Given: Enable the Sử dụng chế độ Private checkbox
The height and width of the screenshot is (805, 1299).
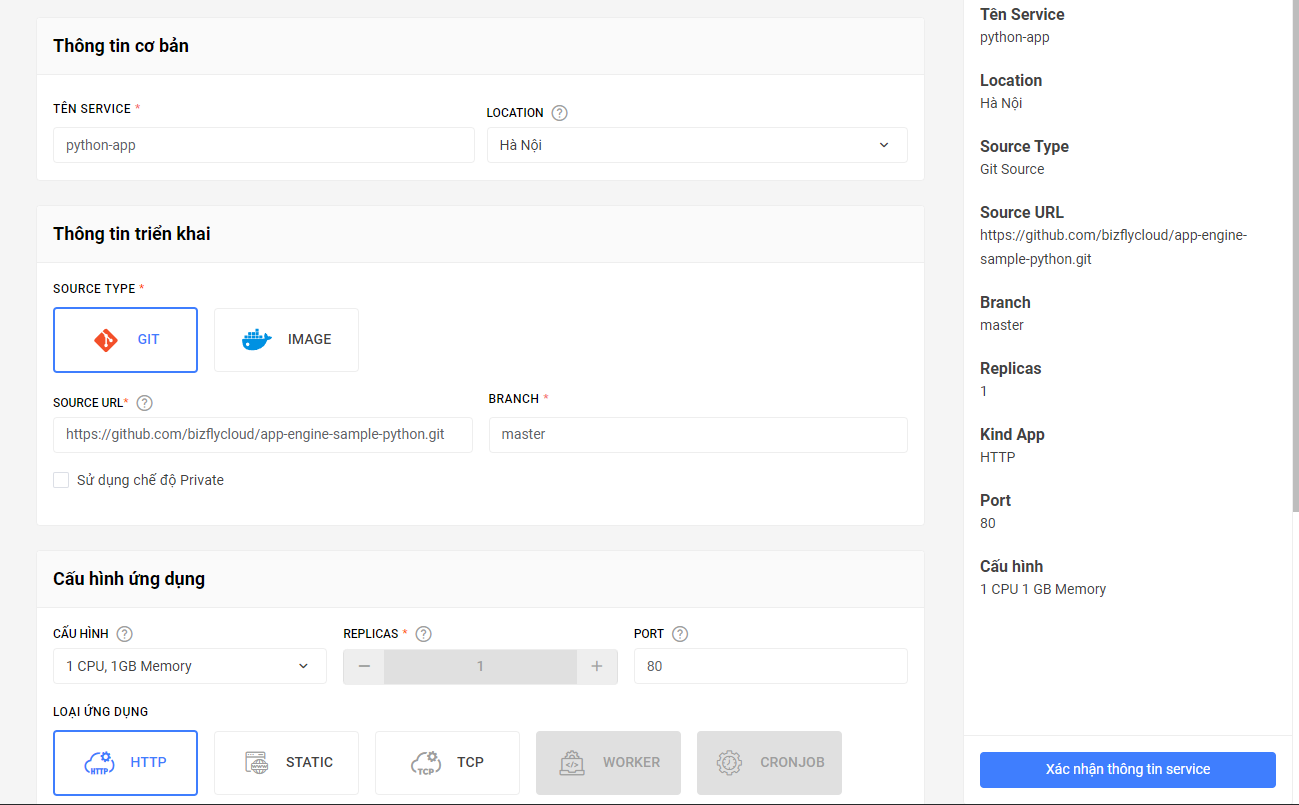Looking at the screenshot, I should tap(60, 480).
